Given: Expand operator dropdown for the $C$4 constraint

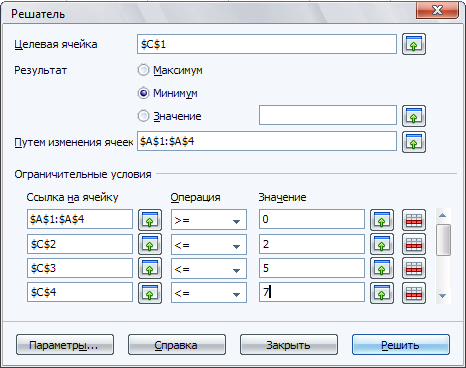Looking at the screenshot, I should pos(209,293).
